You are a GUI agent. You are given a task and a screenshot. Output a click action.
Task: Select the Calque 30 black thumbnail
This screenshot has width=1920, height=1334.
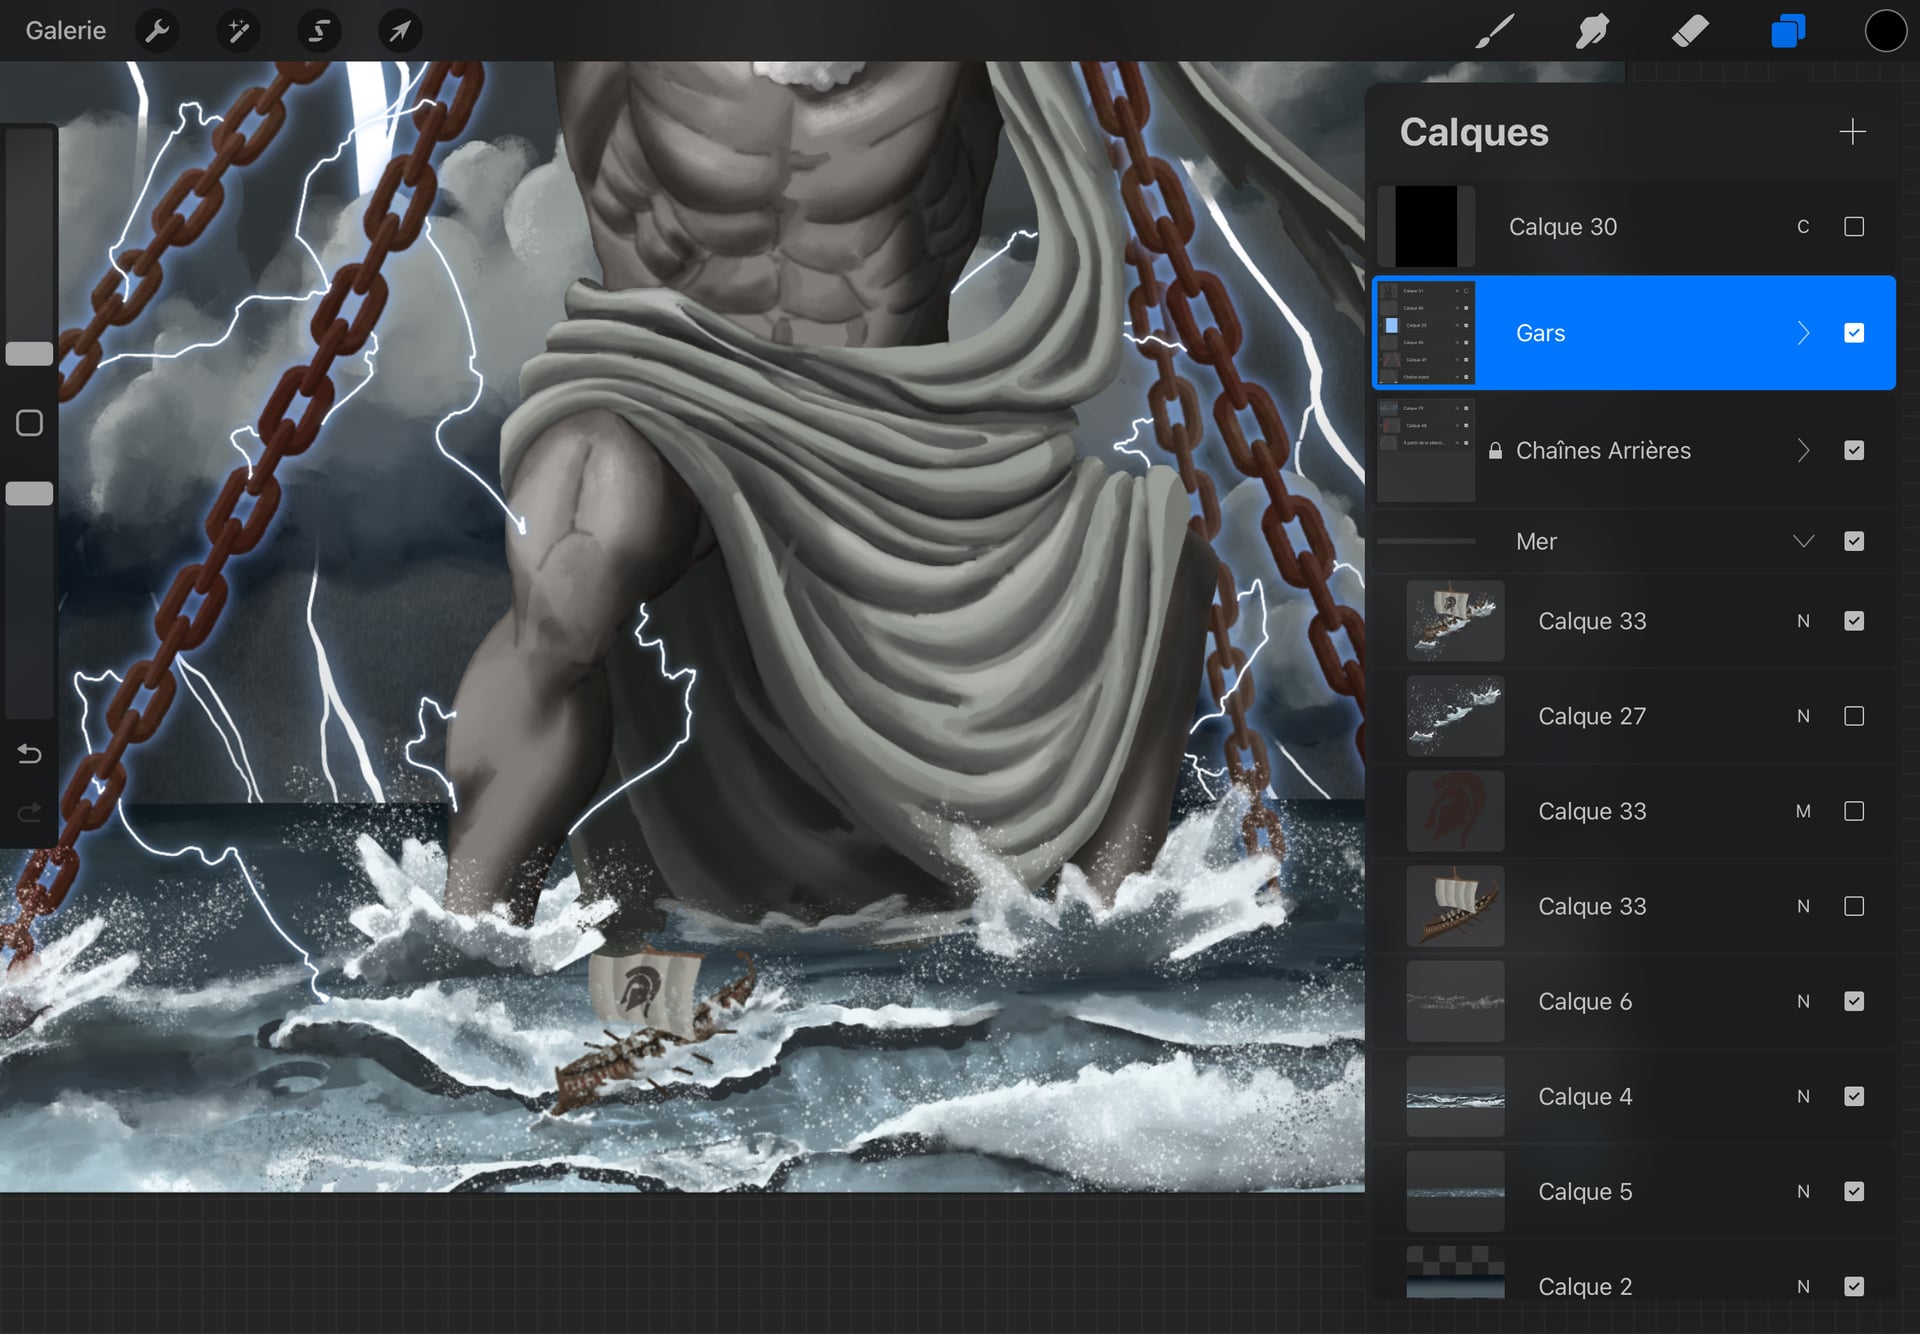(1426, 226)
